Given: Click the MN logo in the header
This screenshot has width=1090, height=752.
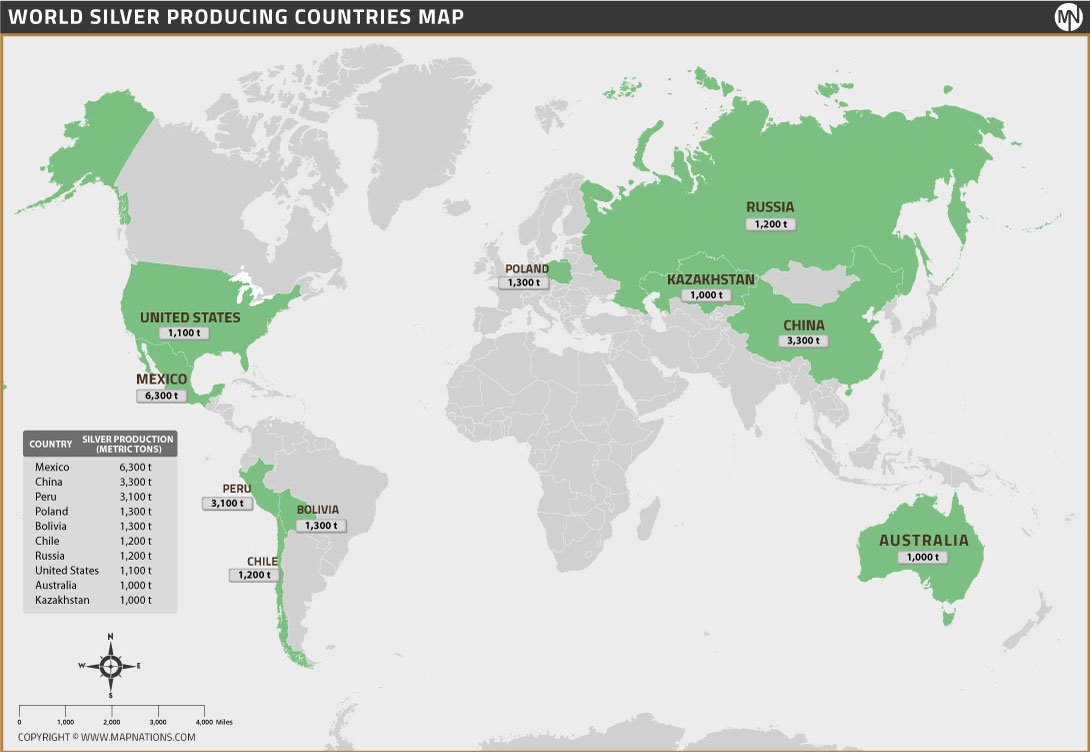Looking at the screenshot, I should click(1069, 17).
